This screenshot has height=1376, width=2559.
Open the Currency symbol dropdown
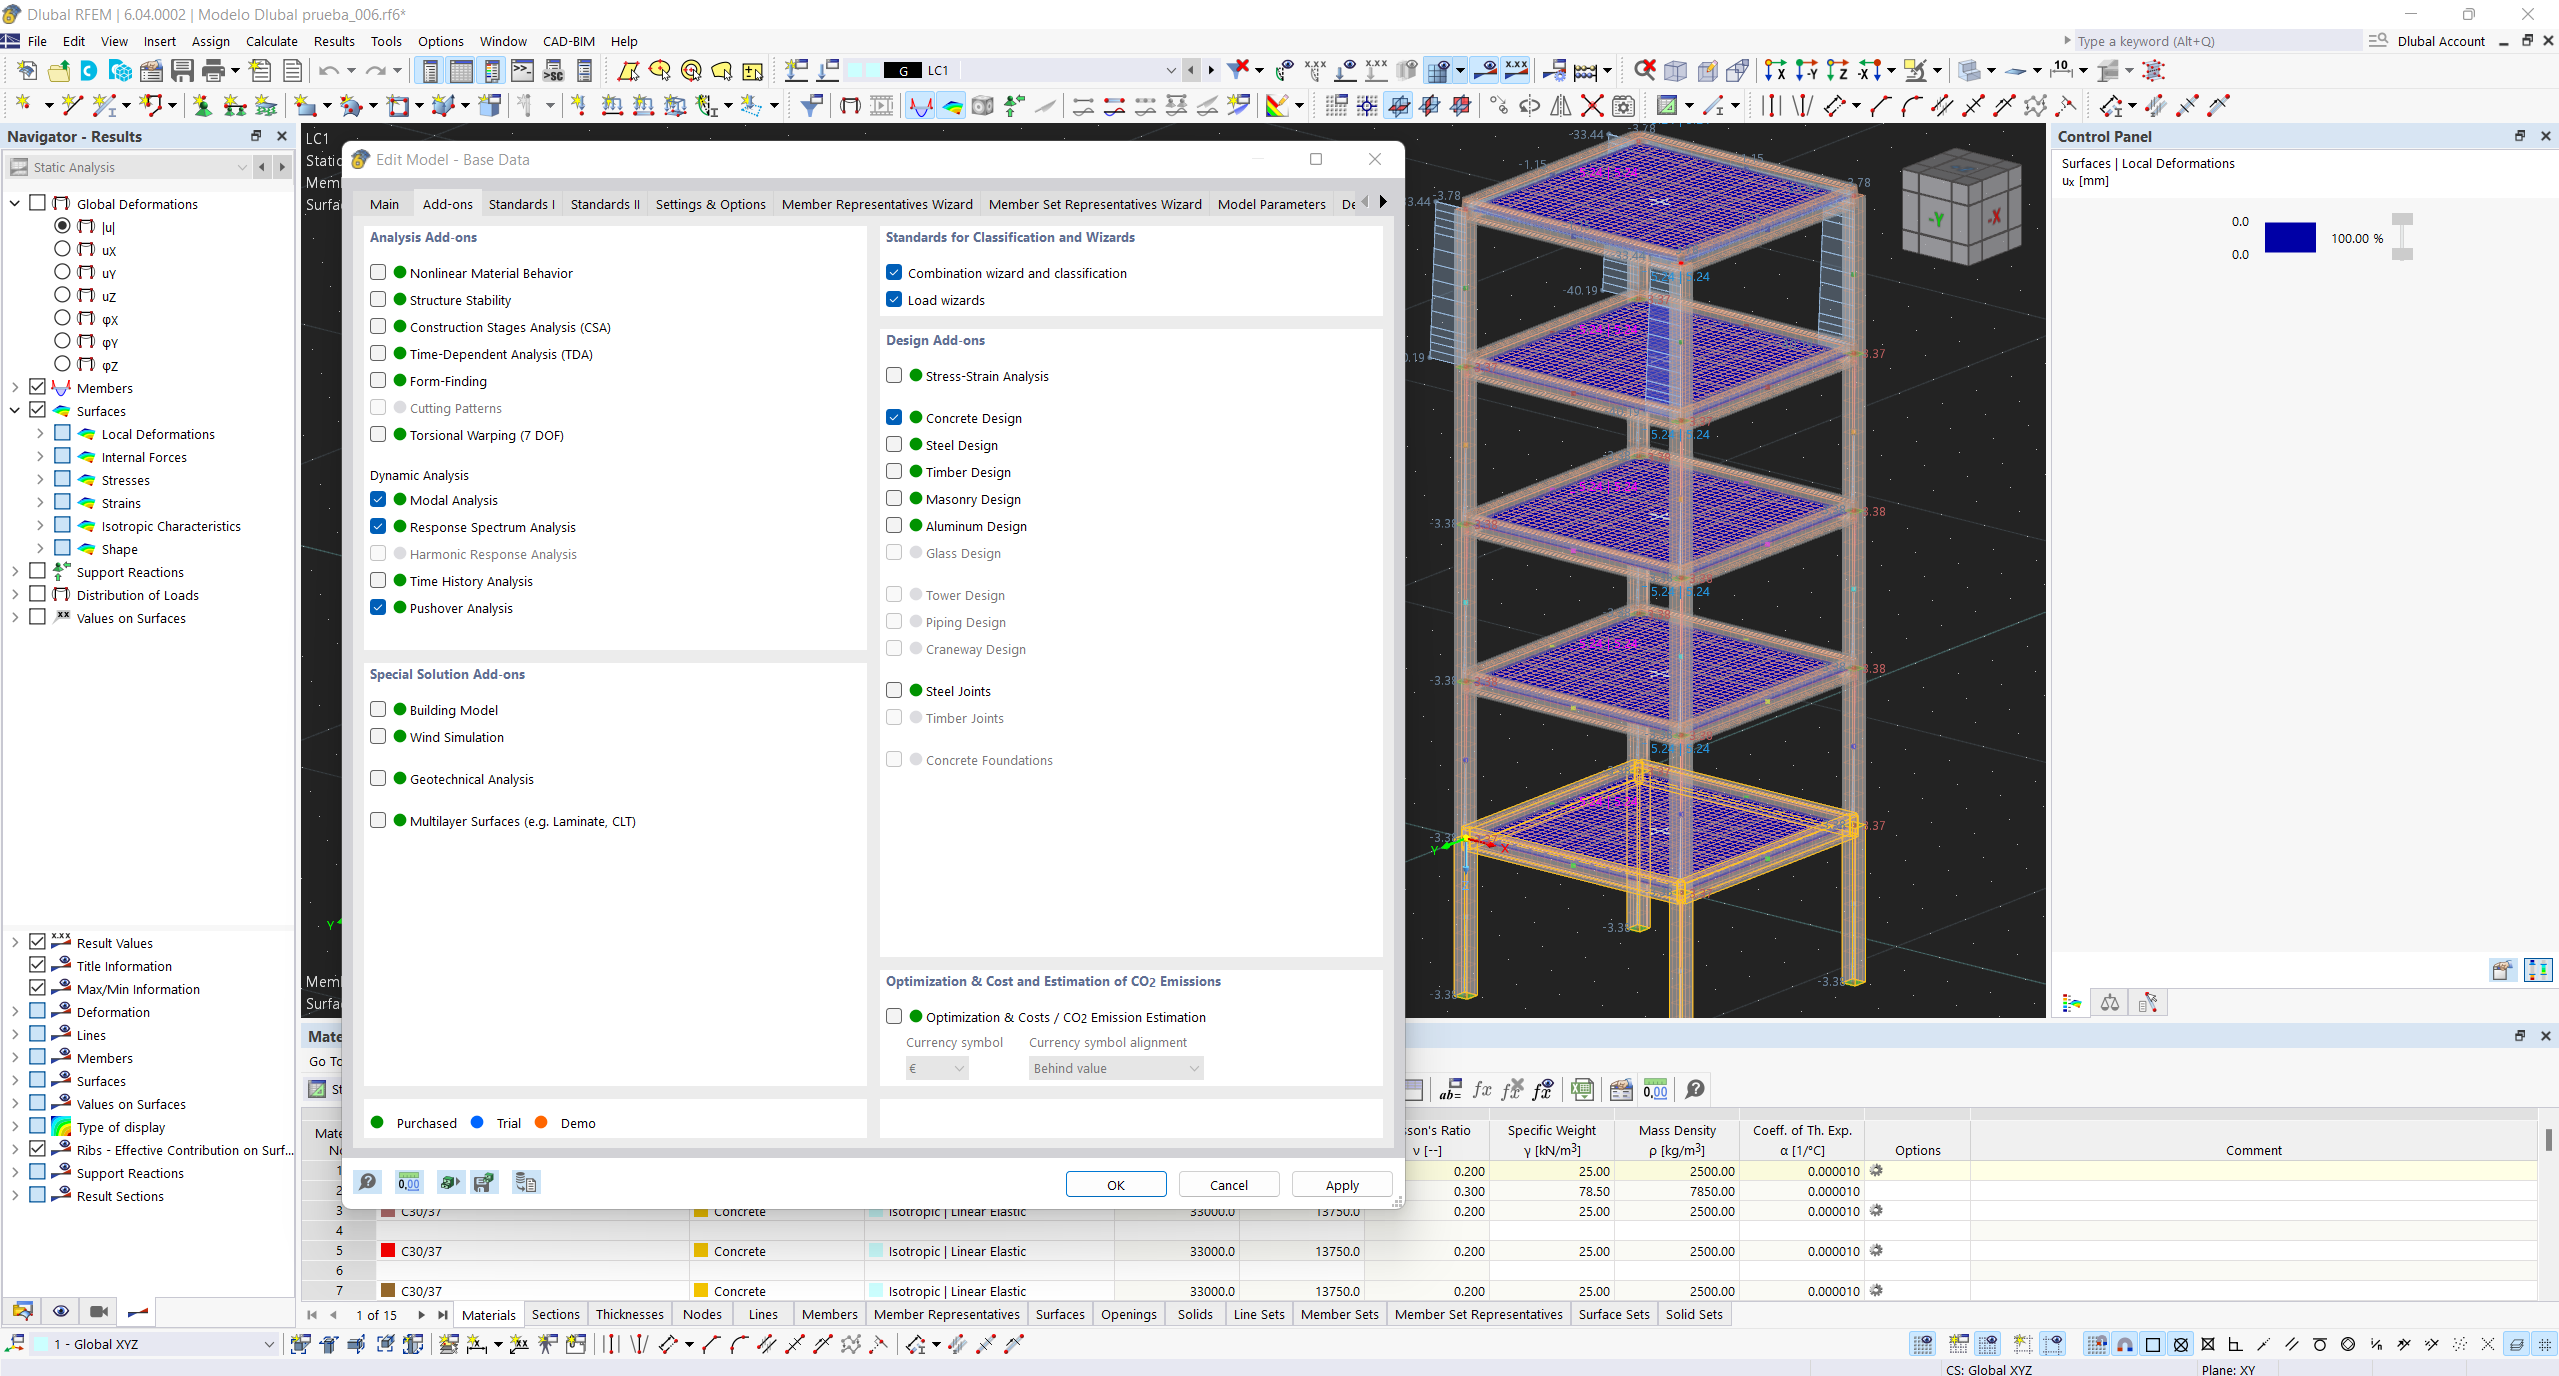pos(937,1068)
